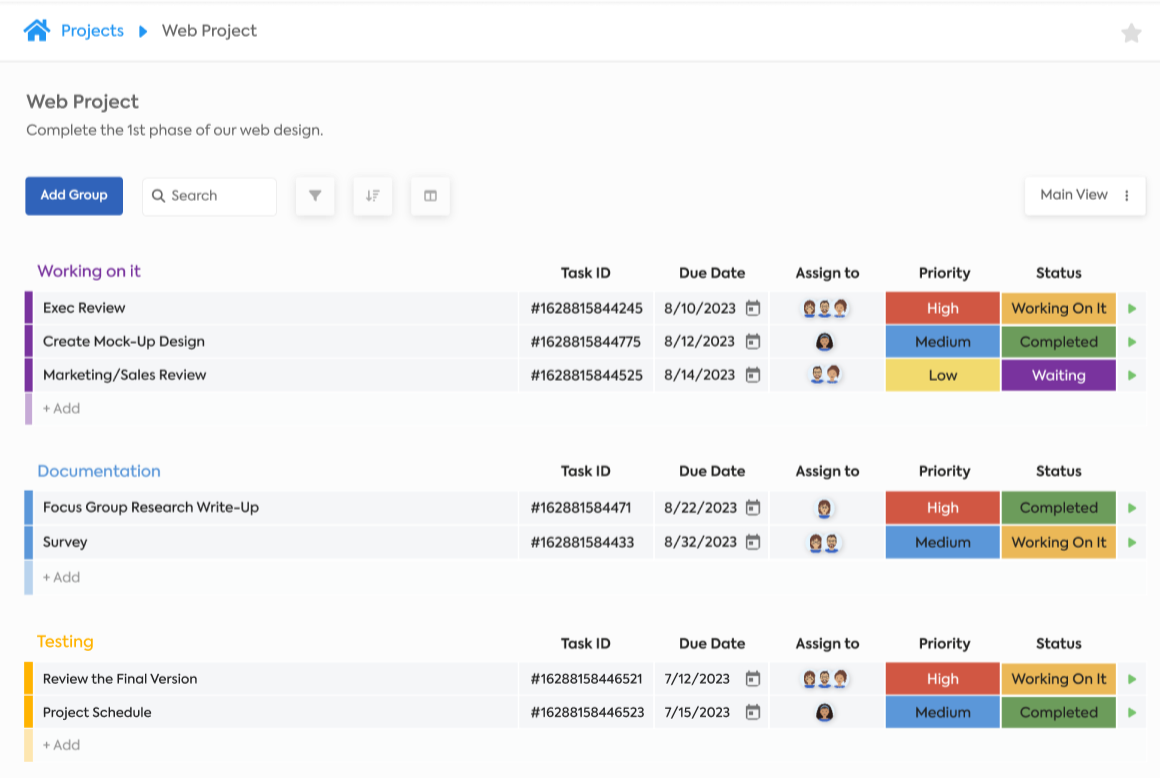Add a task to Working on it group
Viewport: 1160px width, 778px height.
pyautogui.click(x=61, y=408)
